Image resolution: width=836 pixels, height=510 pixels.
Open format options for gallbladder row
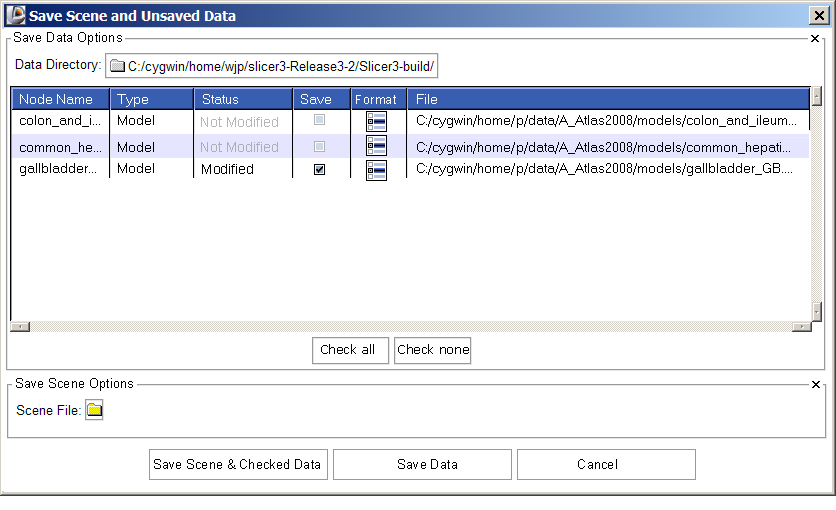[376, 170]
